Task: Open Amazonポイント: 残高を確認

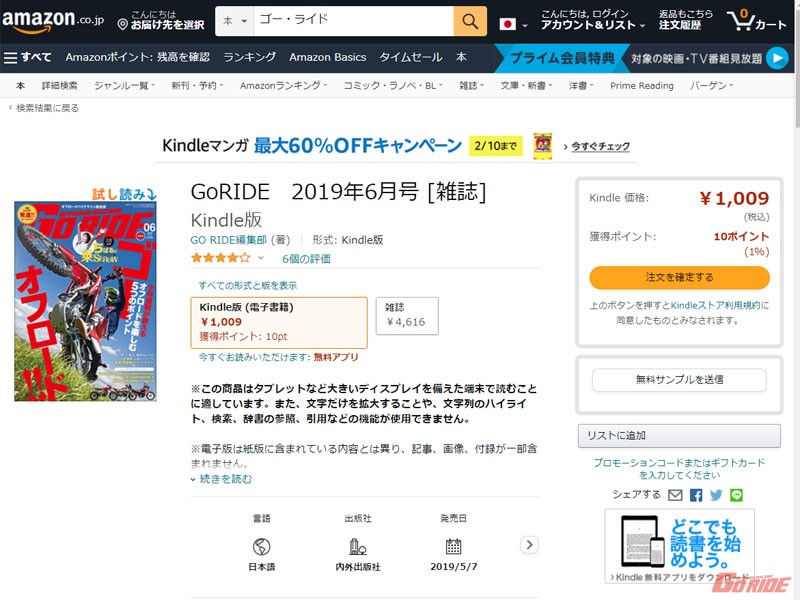Action: coord(138,57)
